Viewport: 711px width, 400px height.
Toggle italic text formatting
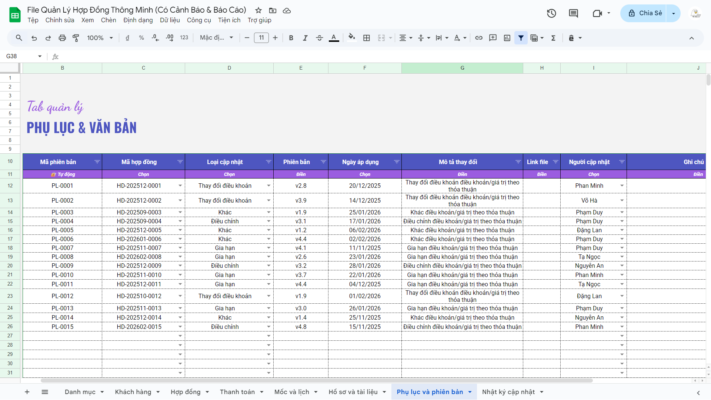point(305,38)
